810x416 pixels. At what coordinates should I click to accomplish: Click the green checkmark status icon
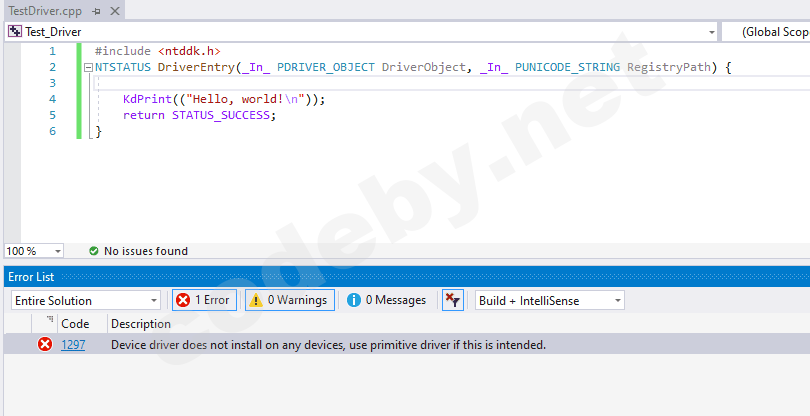94,251
